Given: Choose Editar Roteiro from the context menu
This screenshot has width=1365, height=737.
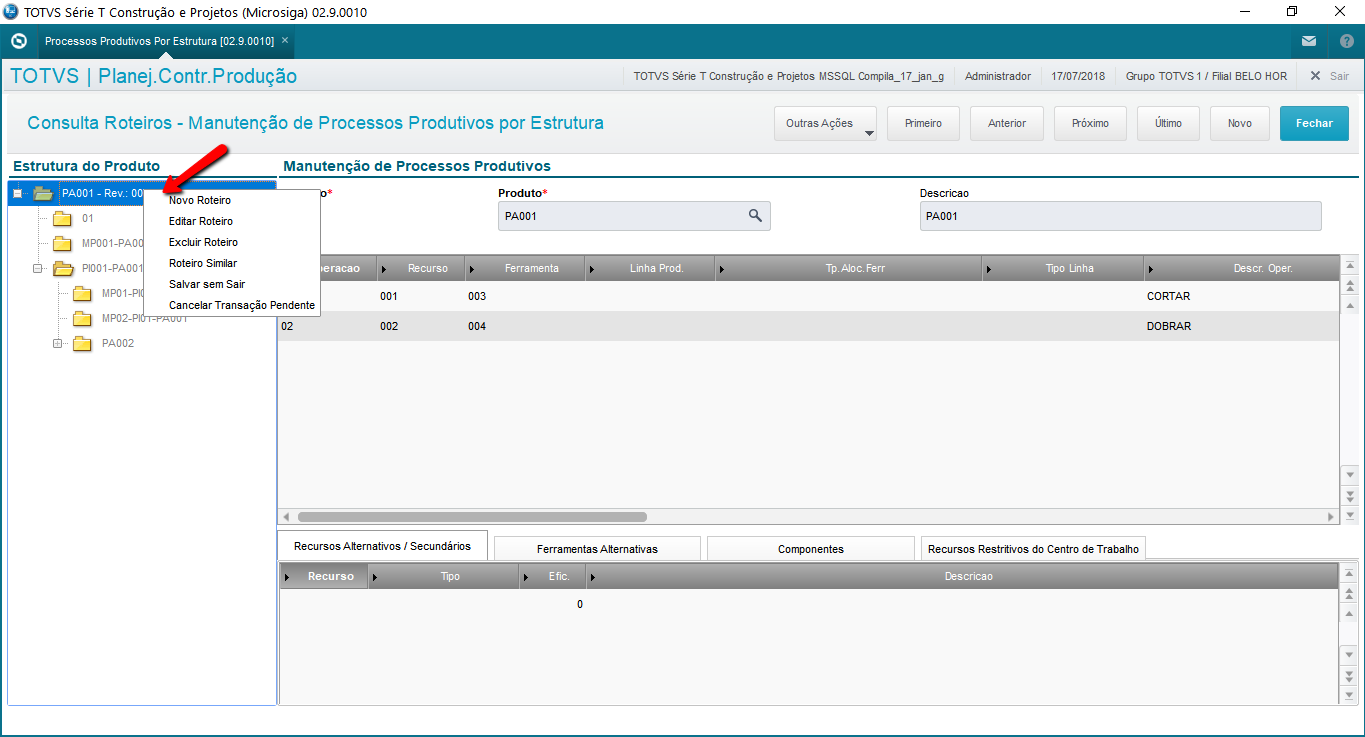Looking at the screenshot, I should tap(201, 221).
